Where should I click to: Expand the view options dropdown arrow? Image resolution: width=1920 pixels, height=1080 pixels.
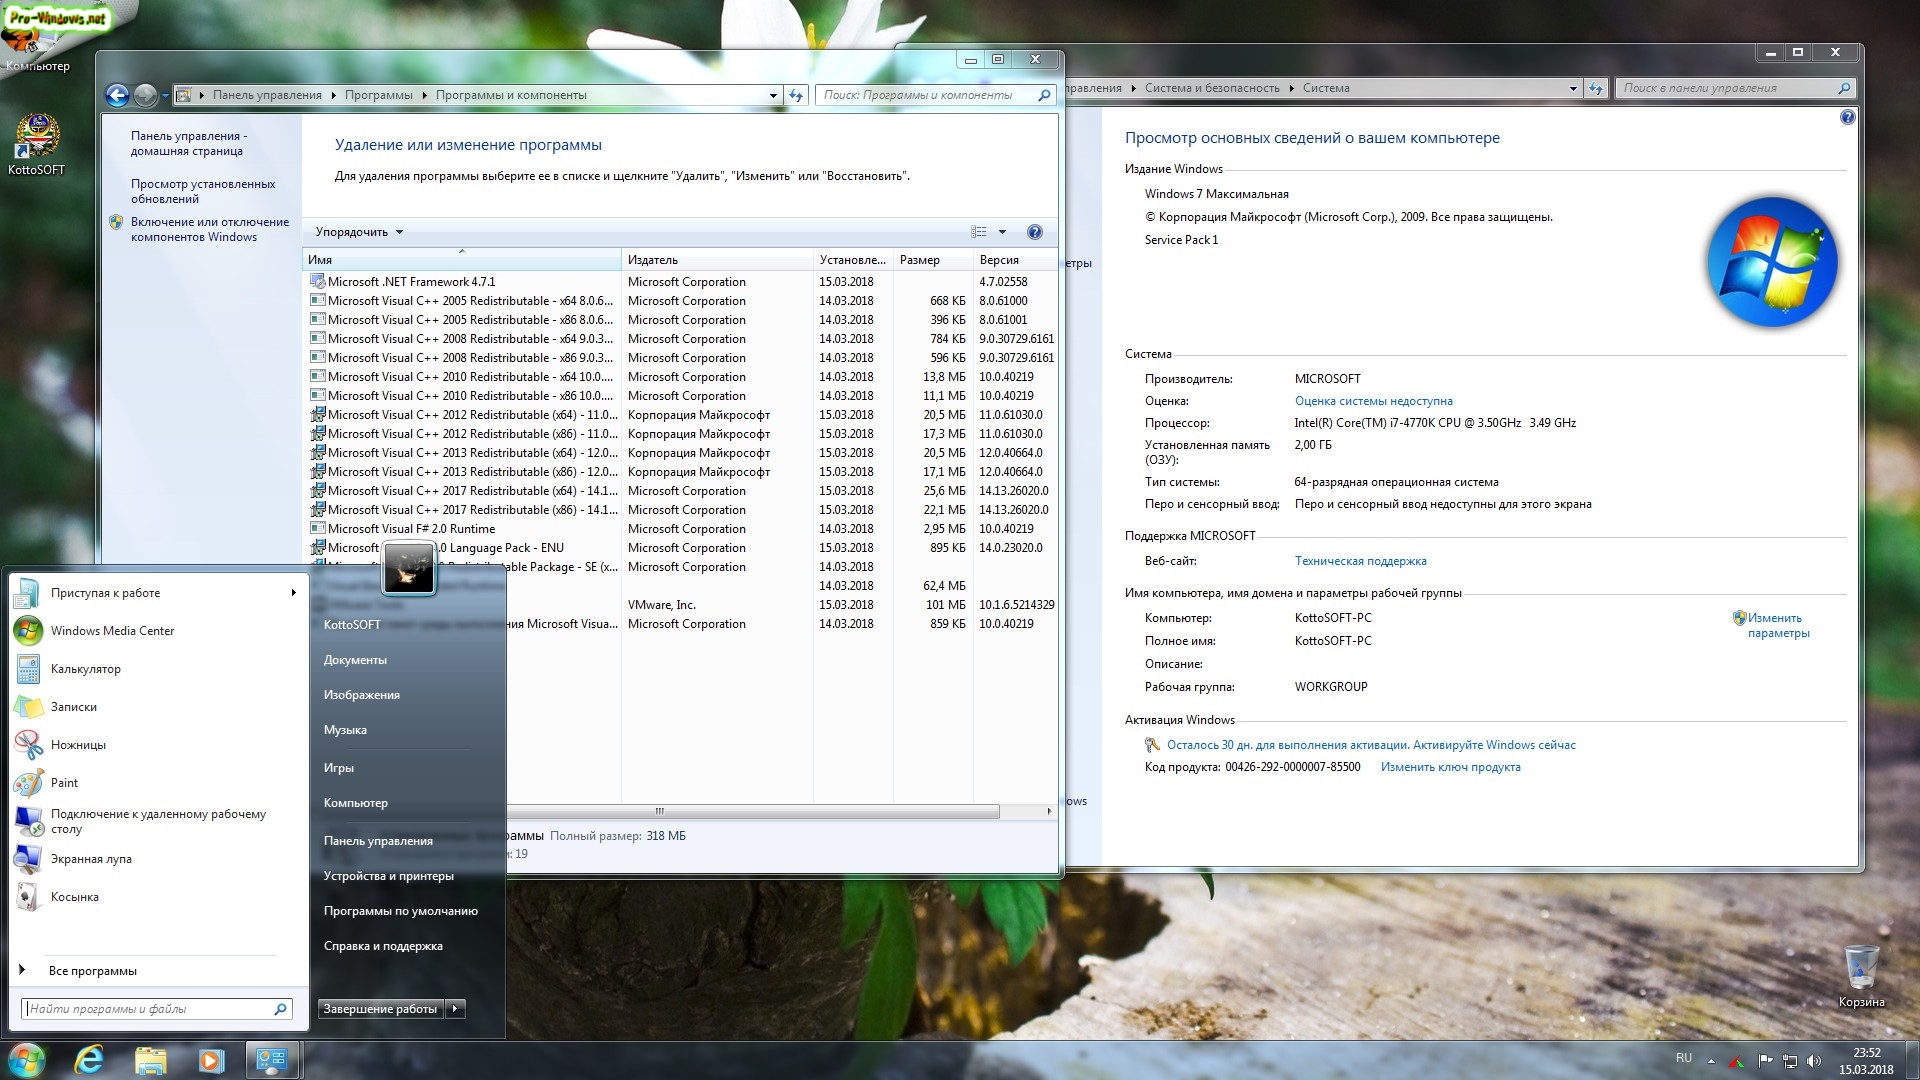click(x=1002, y=232)
